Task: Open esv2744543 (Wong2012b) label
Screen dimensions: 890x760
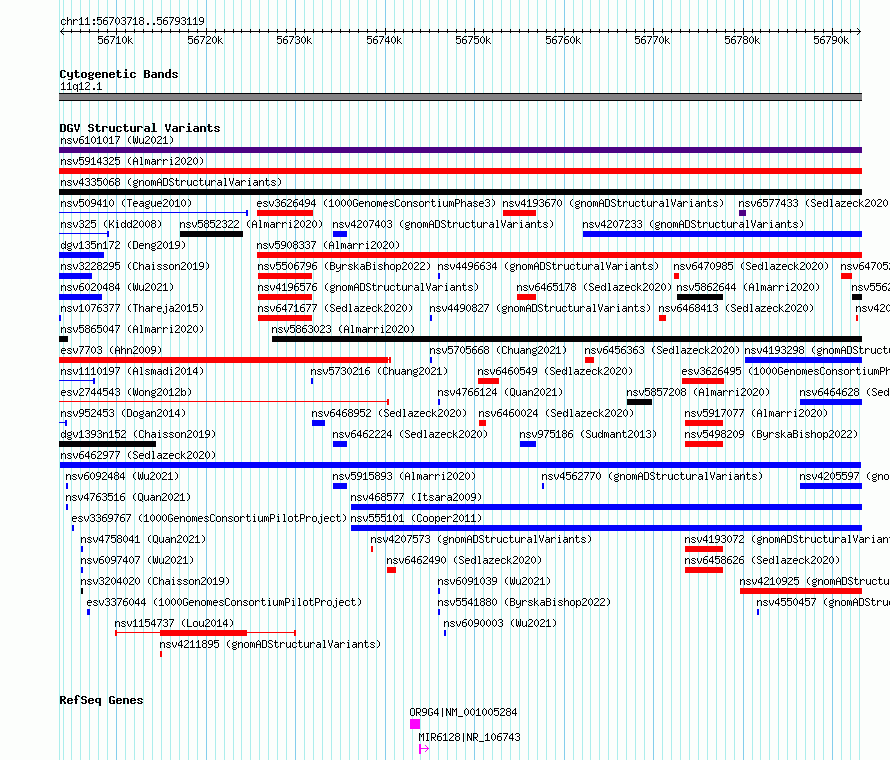Action: point(126,392)
